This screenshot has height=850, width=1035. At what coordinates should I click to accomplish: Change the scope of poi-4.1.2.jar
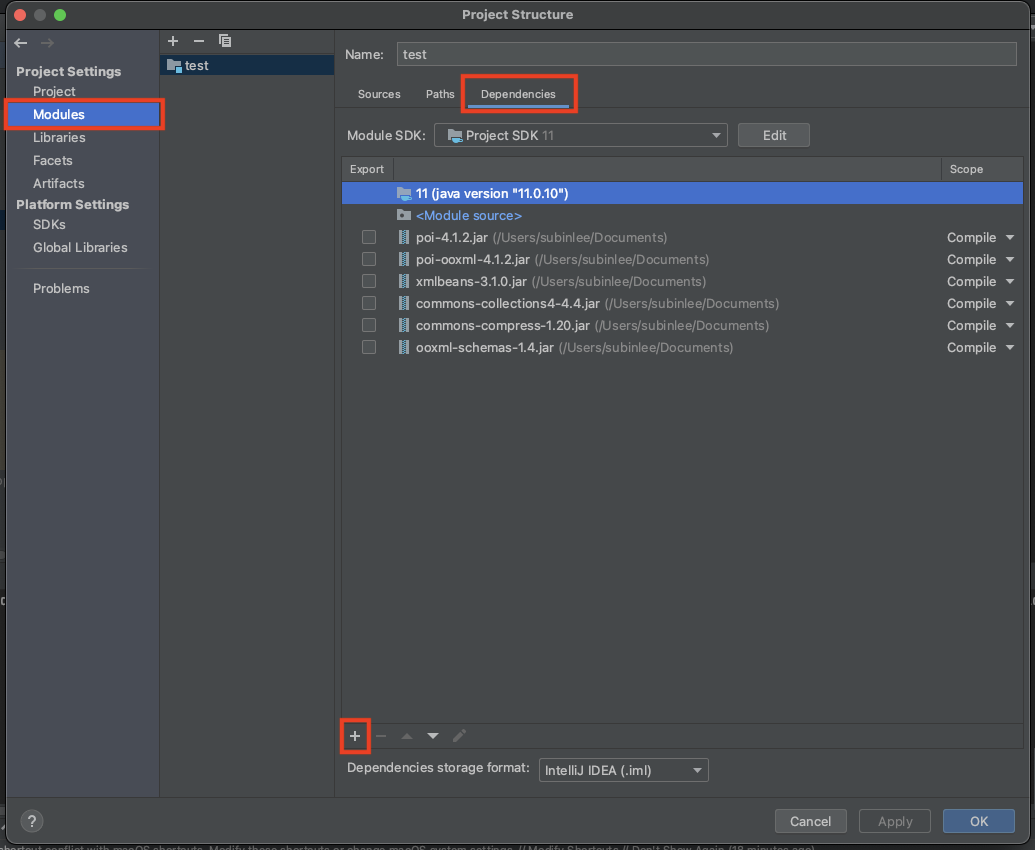pos(980,237)
